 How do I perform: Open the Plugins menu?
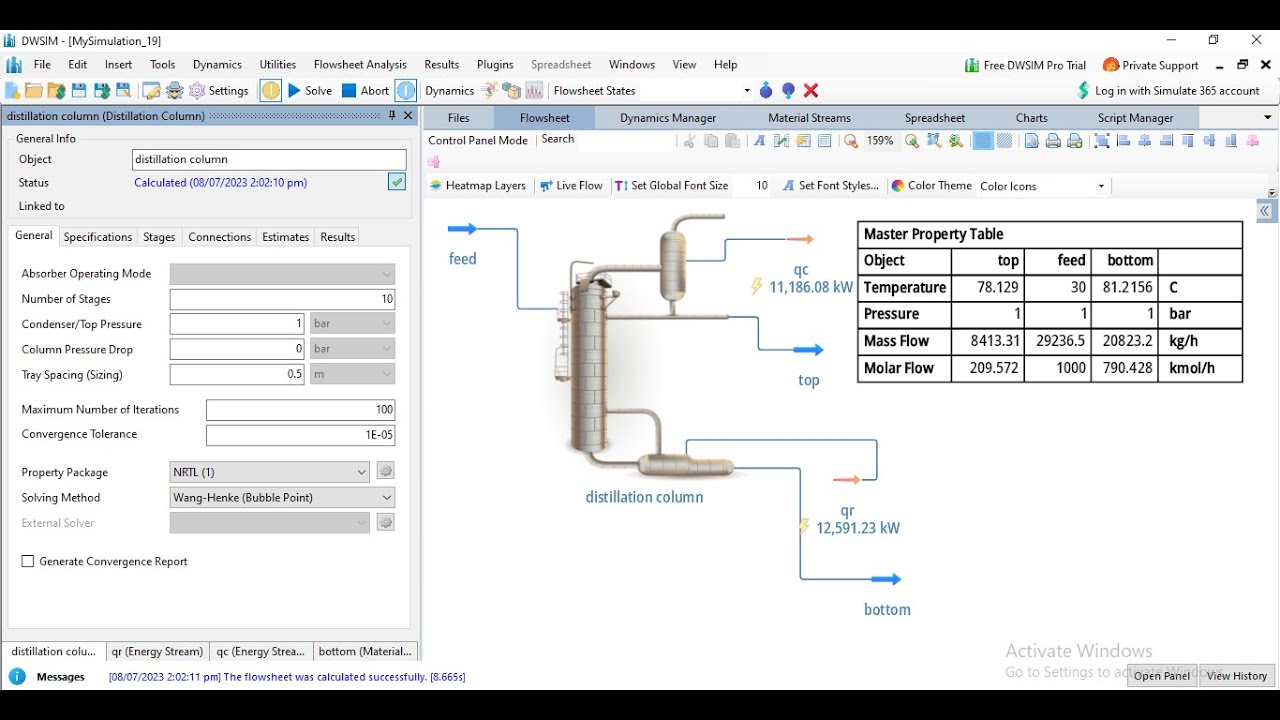point(495,64)
